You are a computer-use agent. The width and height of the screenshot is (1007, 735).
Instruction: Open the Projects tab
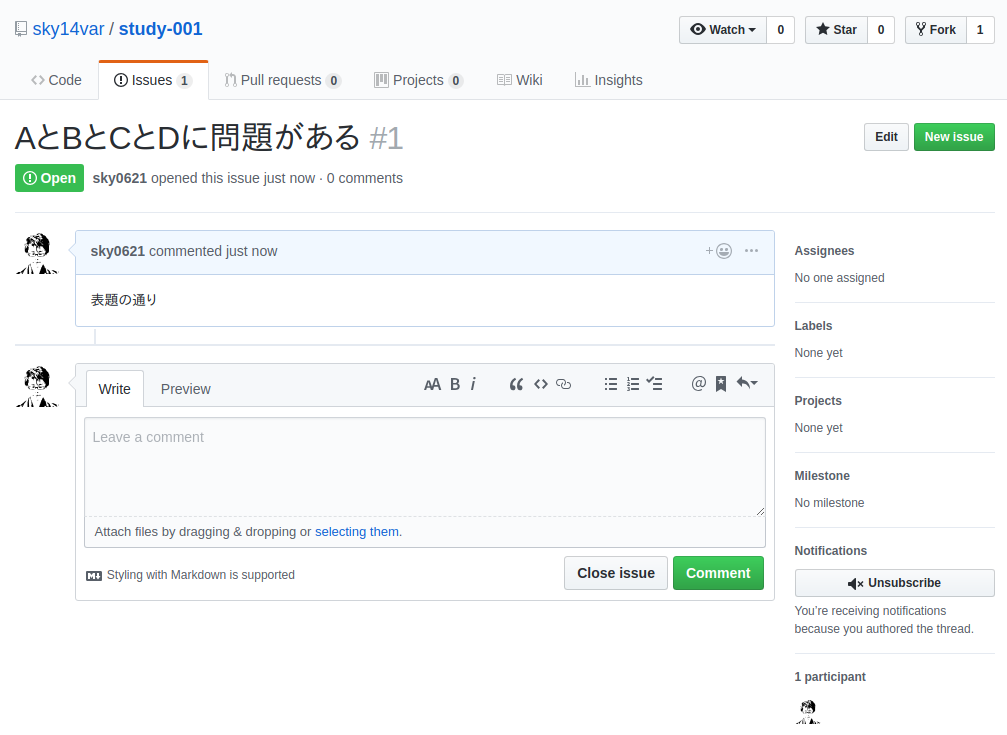[x=418, y=80]
